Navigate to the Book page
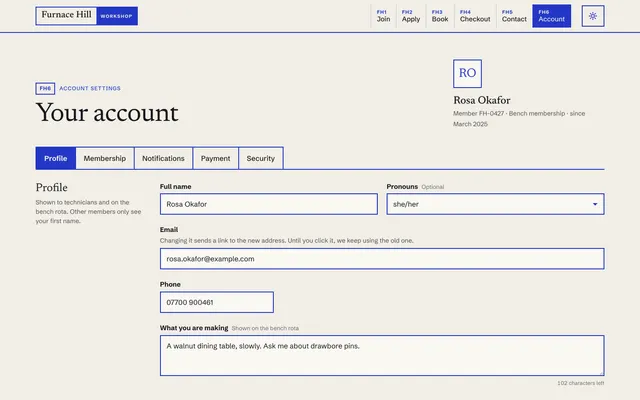This screenshot has width=640, height=400. pos(440,16)
